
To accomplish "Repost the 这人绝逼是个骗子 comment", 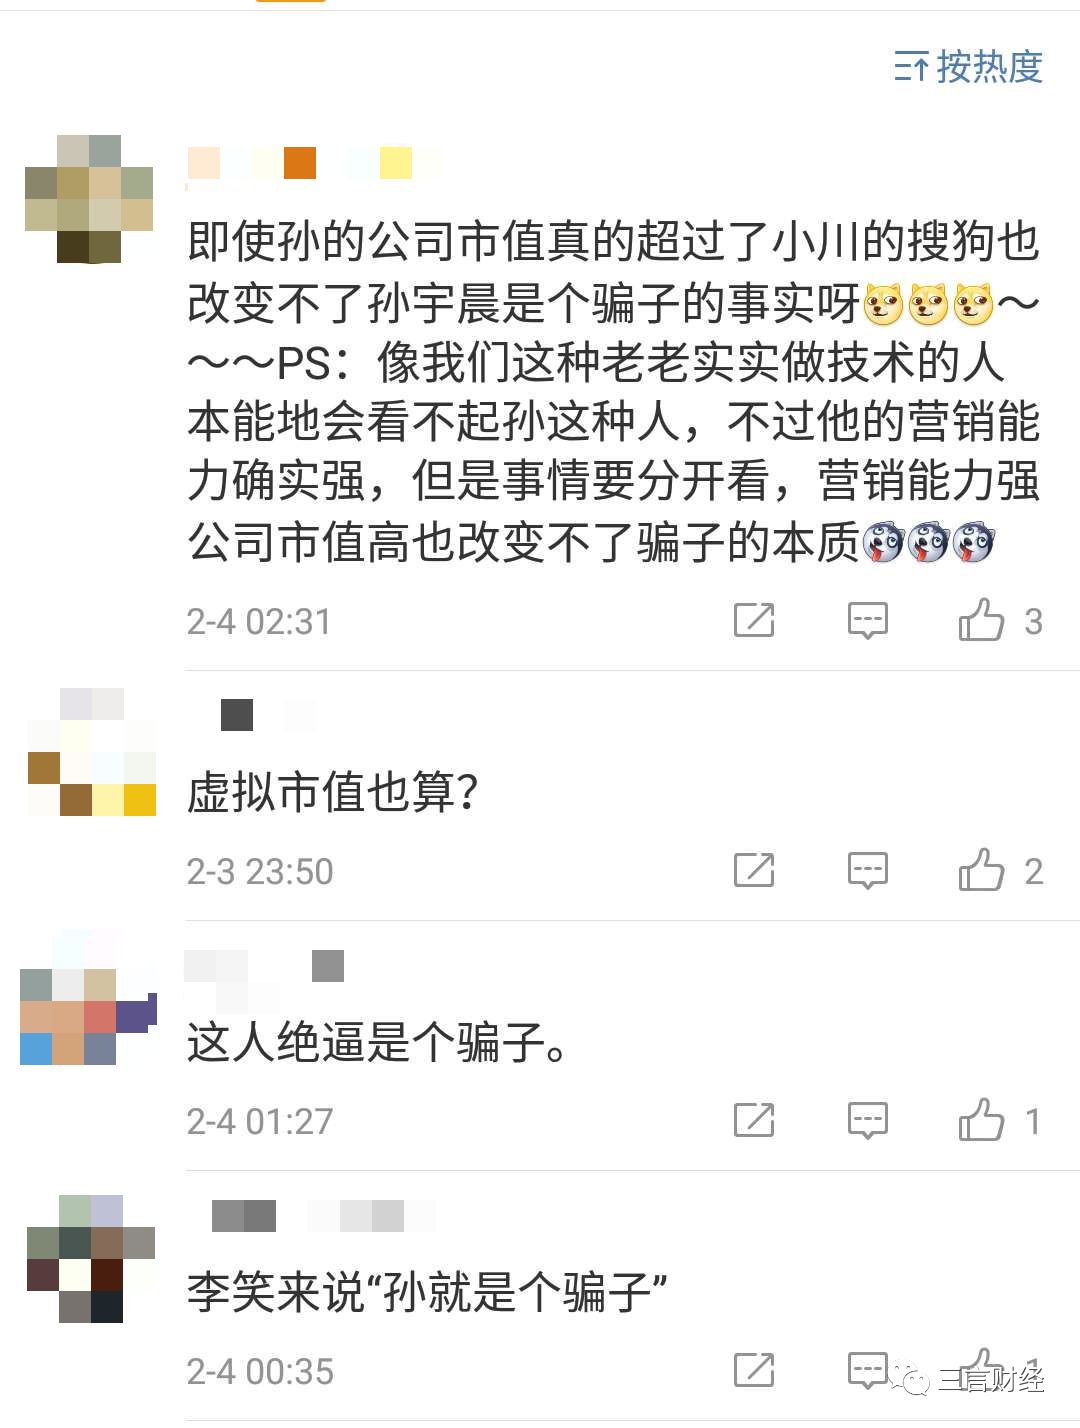I will pyautogui.click(x=754, y=1120).
